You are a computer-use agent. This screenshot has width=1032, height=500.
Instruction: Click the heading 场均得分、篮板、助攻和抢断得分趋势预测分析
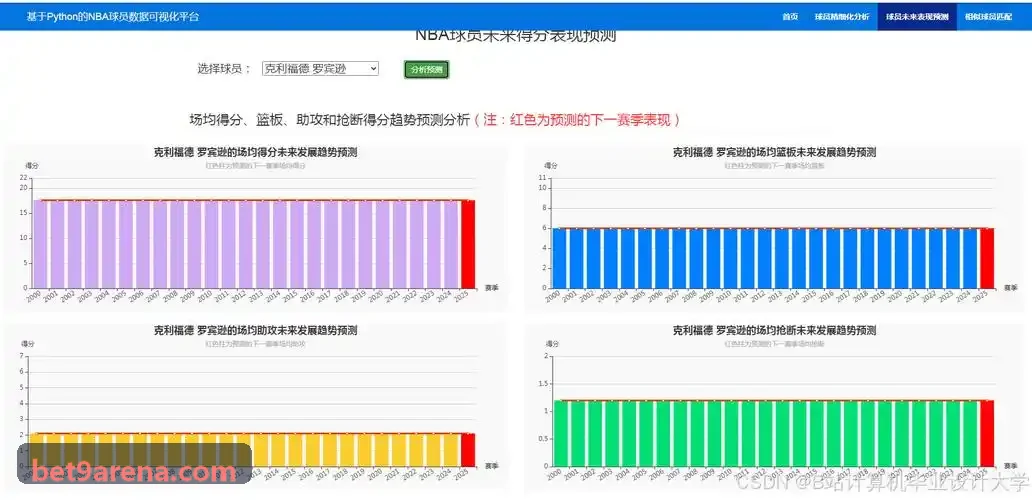click(330, 120)
